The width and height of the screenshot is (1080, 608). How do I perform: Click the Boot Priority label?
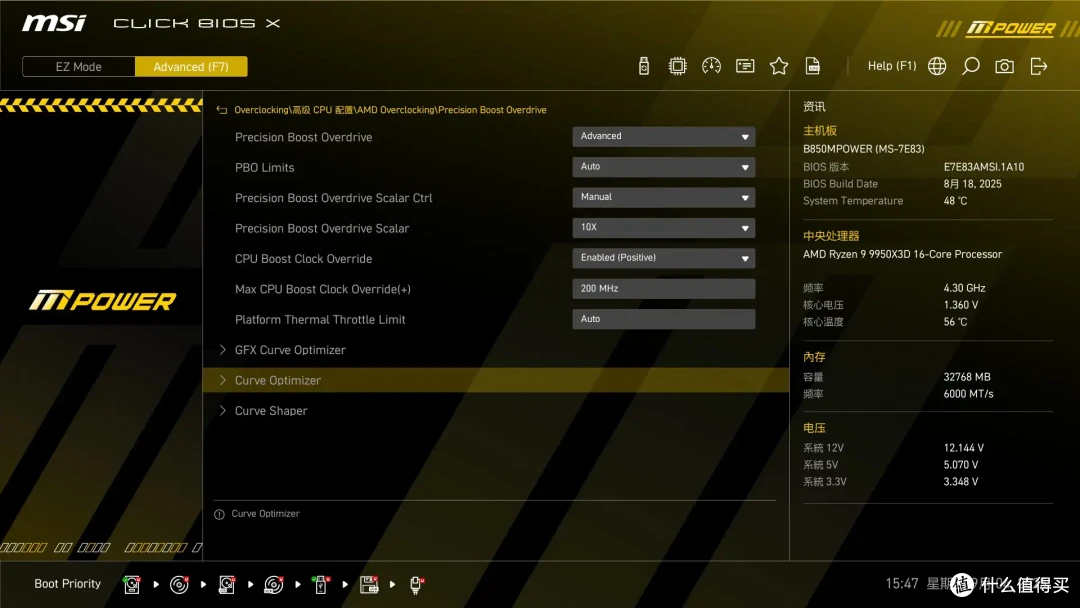[x=68, y=584]
